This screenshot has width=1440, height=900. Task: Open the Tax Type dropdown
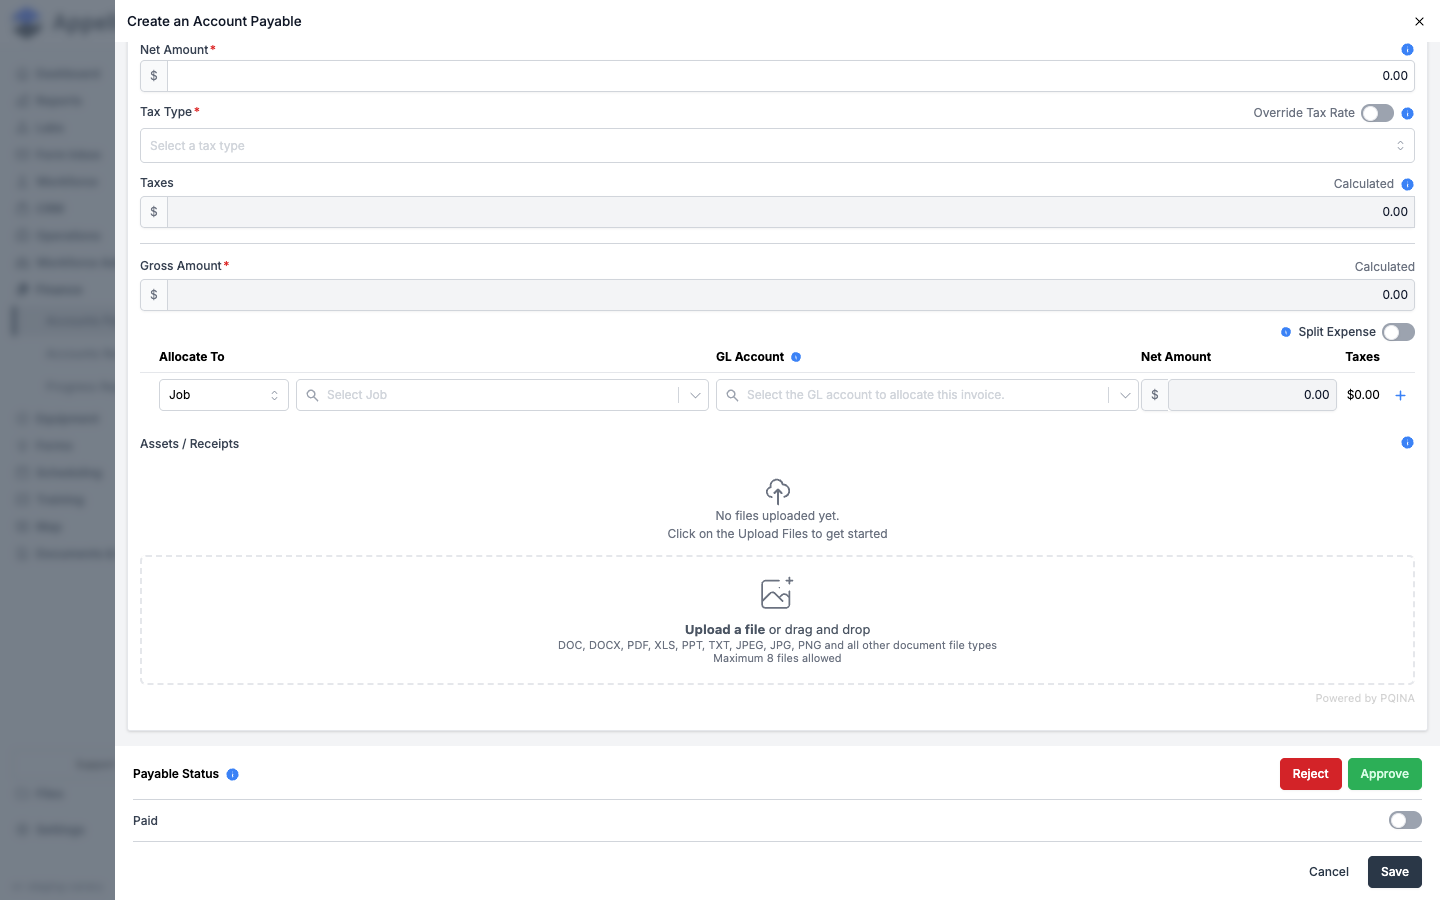coord(777,146)
